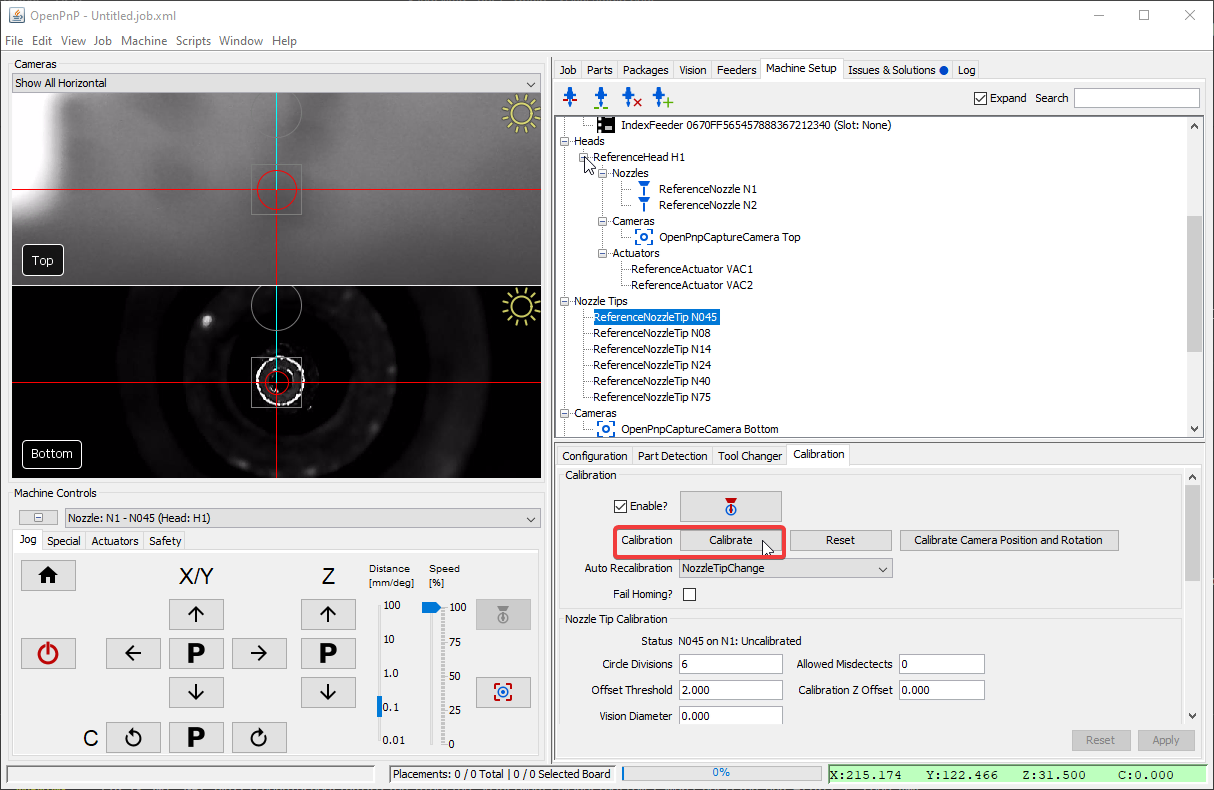The image size is (1214, 790).
Task: Open the Show All Horizontal camera dropdown
Action: point(276,83)
